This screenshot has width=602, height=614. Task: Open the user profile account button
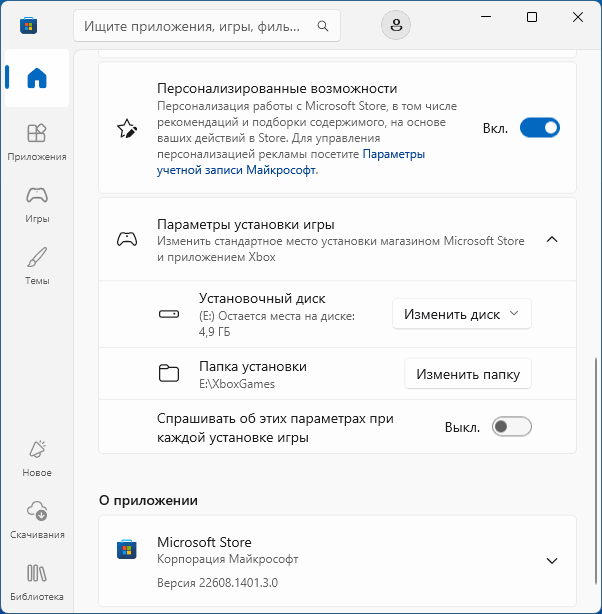tap(396, 25)
